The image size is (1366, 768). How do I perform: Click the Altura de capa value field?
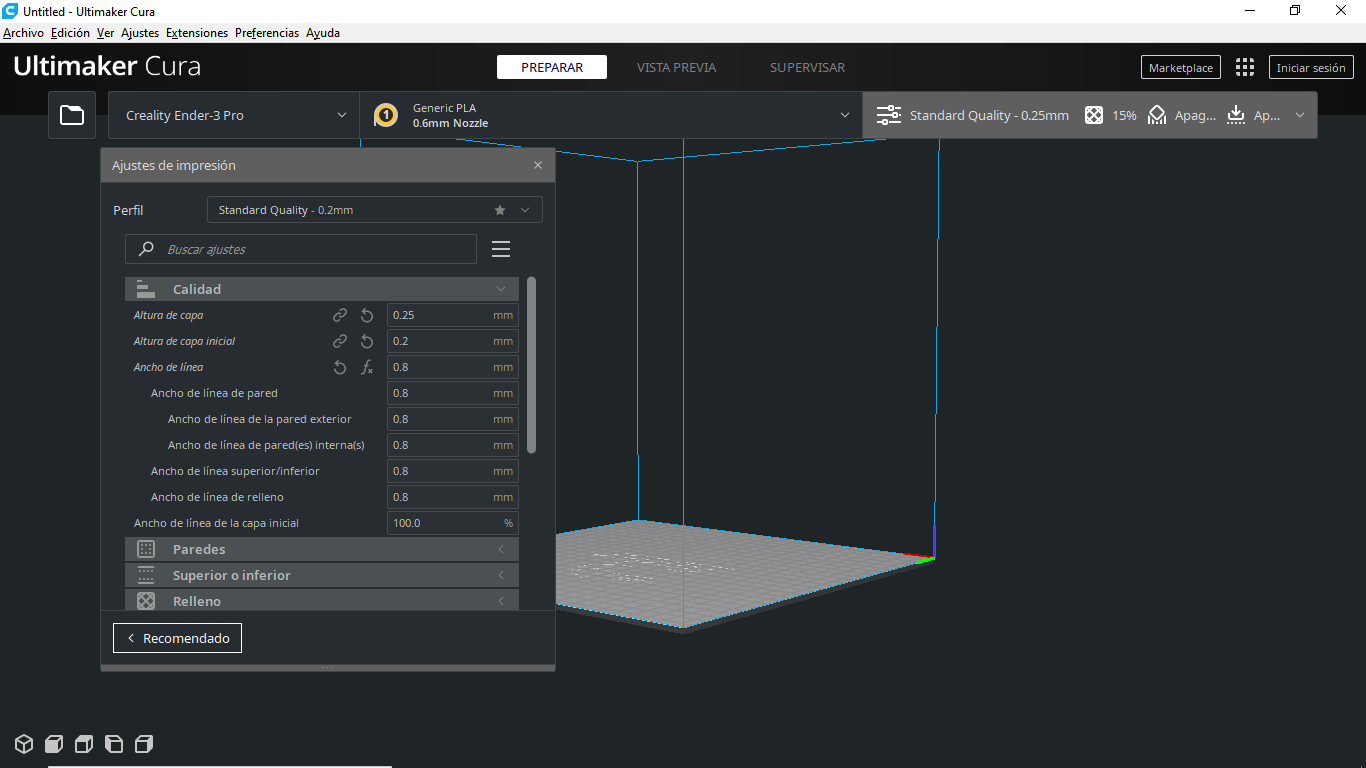(453, 315)
